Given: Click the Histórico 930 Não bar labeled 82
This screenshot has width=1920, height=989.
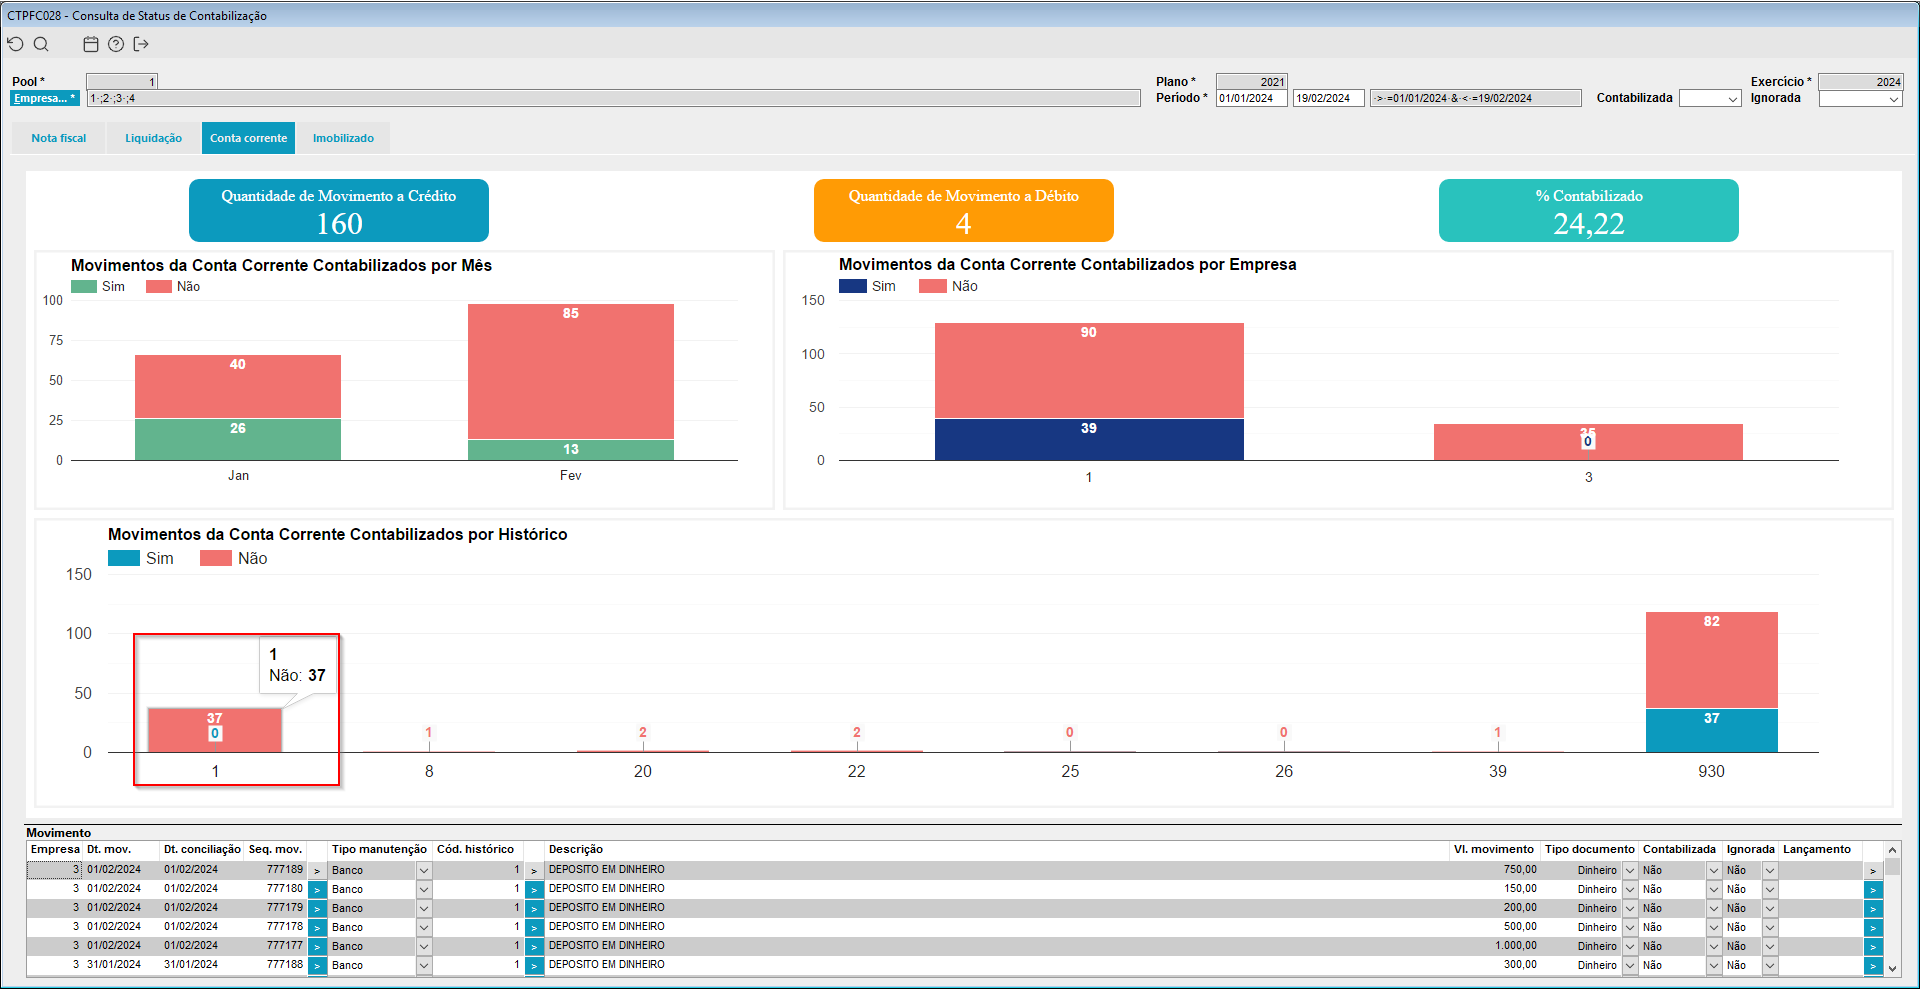Looking at the screenshot, I should click(1712, 660).
